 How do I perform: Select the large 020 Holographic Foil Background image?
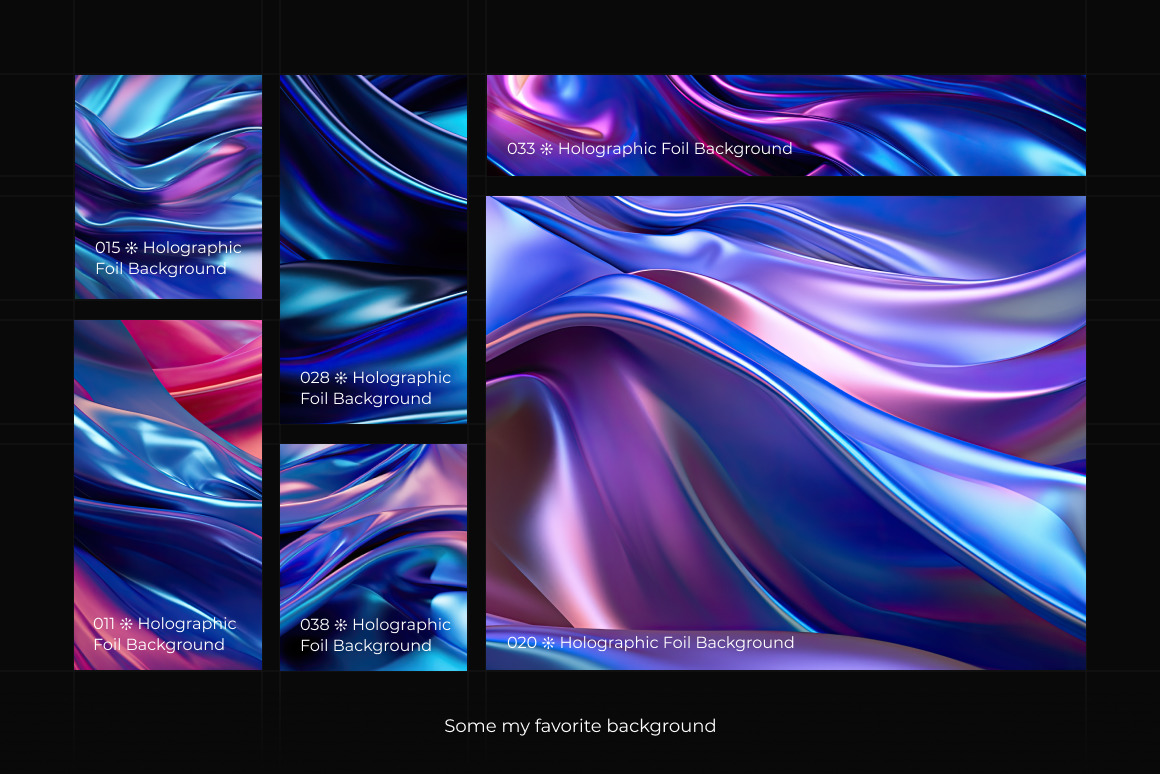(786, 433)
